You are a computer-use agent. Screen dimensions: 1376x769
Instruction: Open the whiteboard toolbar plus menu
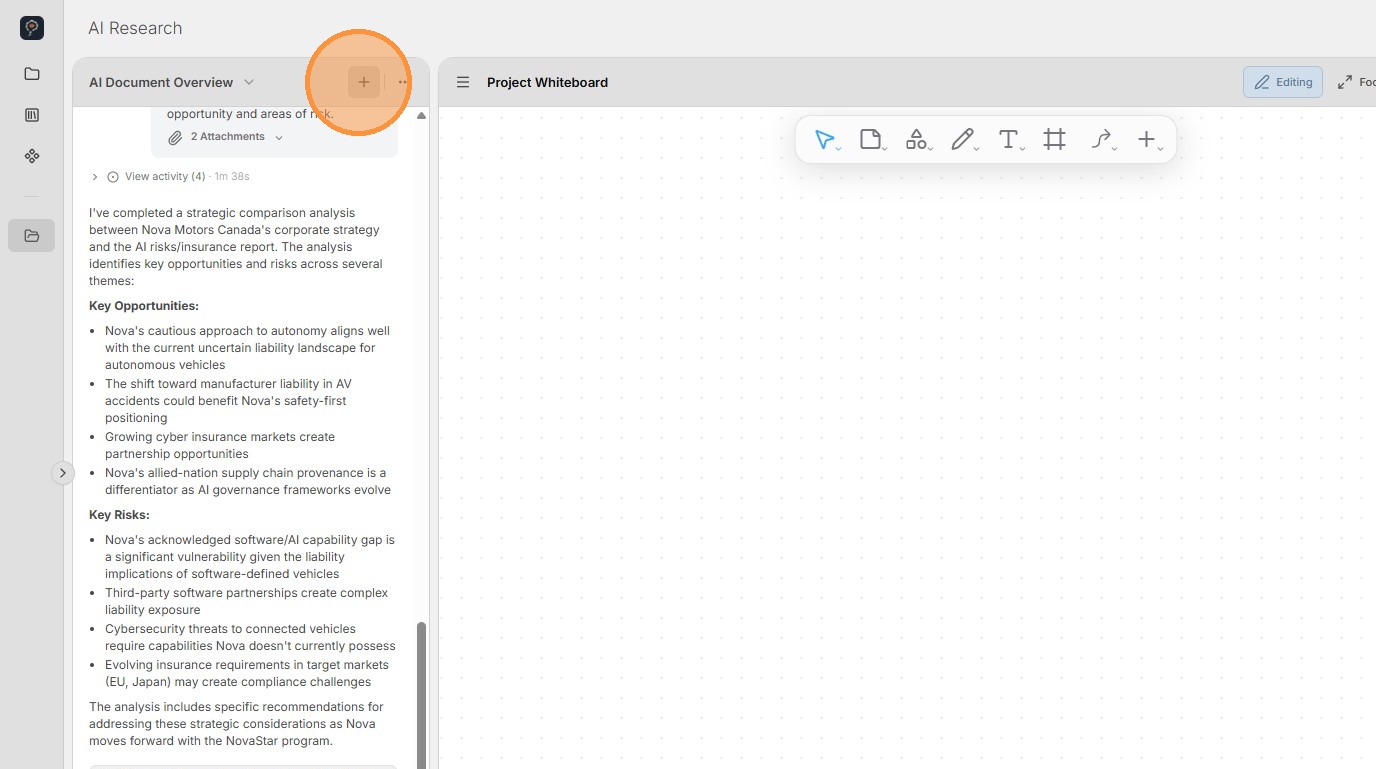pos(1147,140)
